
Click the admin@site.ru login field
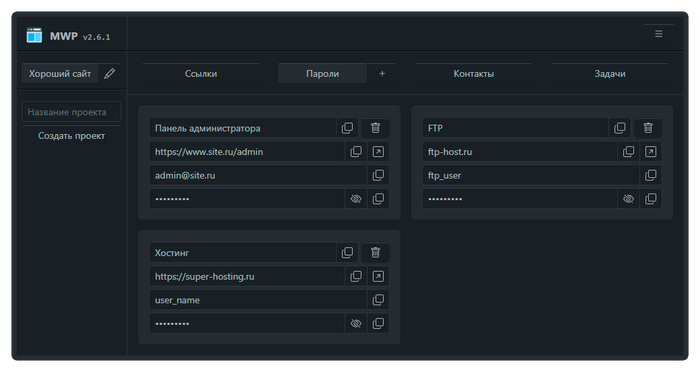(x=258, y=176)
